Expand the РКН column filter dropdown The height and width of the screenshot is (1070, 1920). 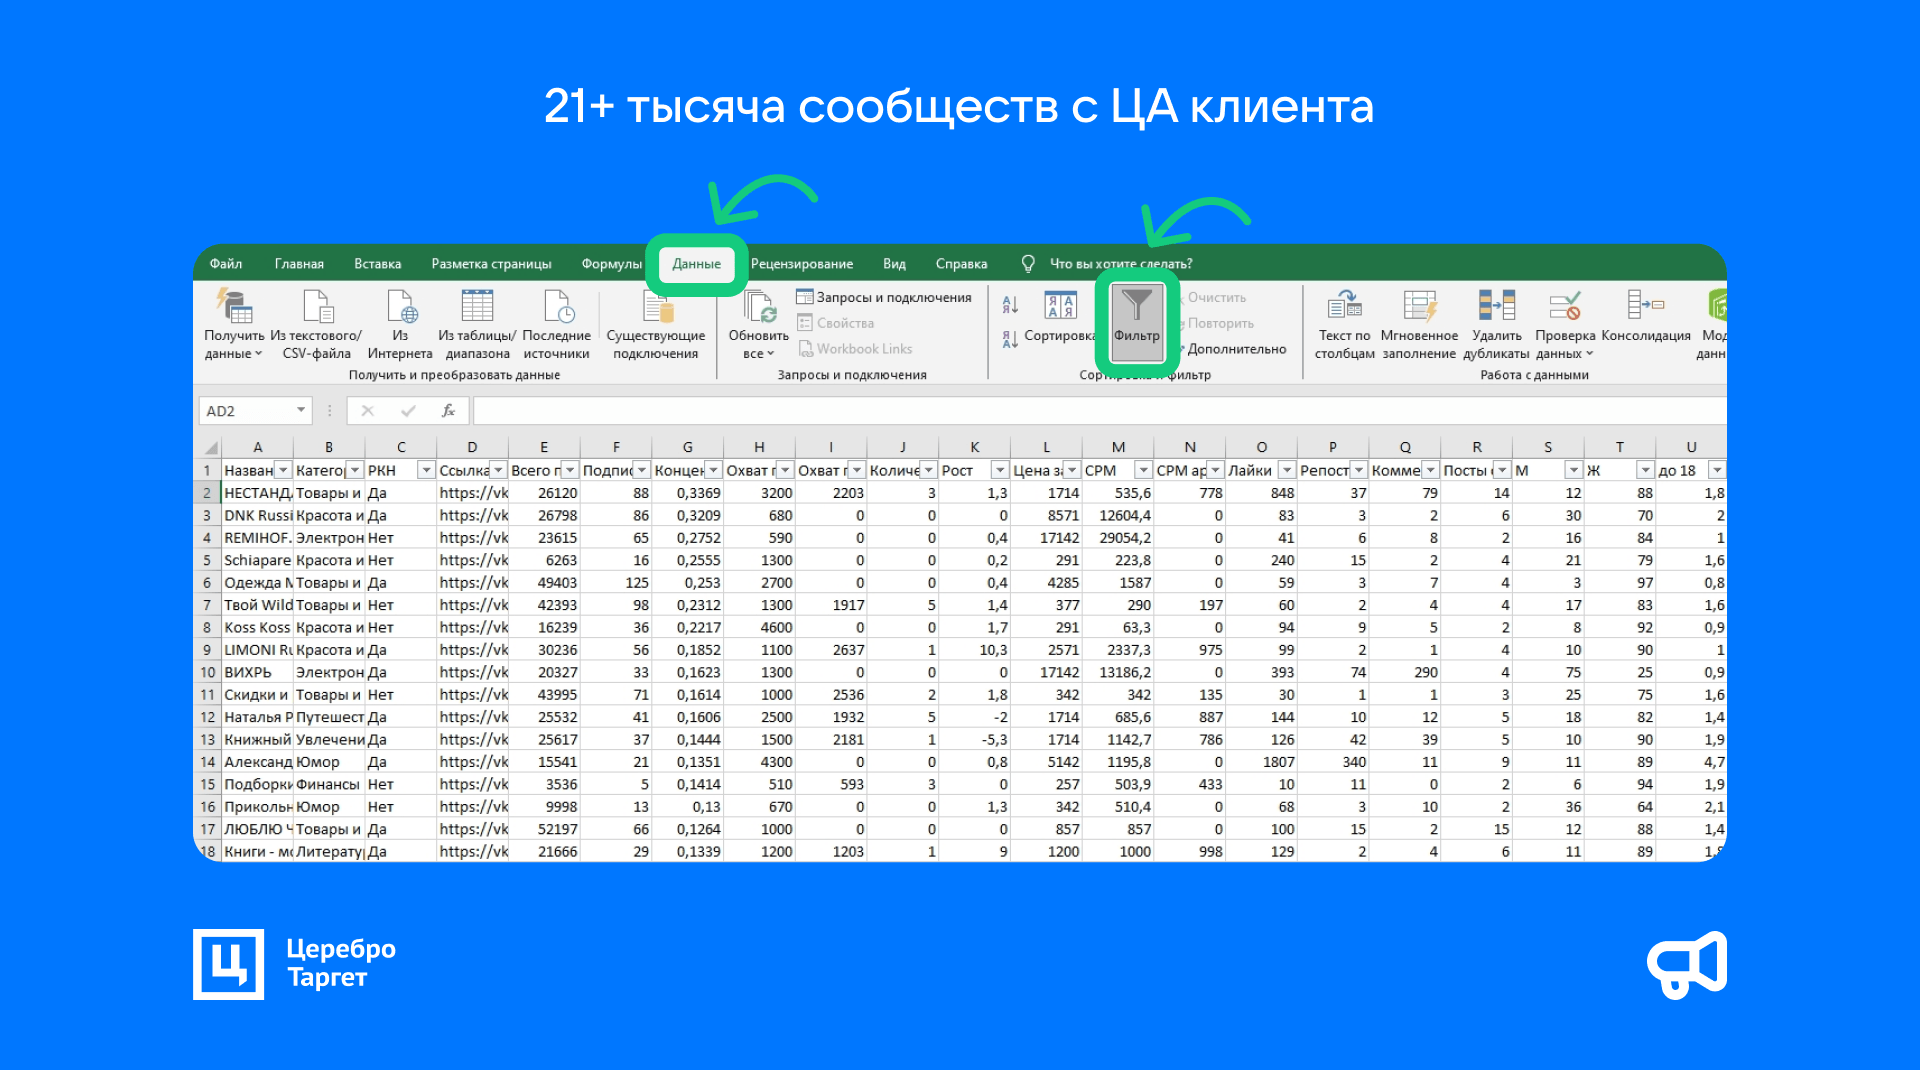pyautogui.click(x=426, y=470)
